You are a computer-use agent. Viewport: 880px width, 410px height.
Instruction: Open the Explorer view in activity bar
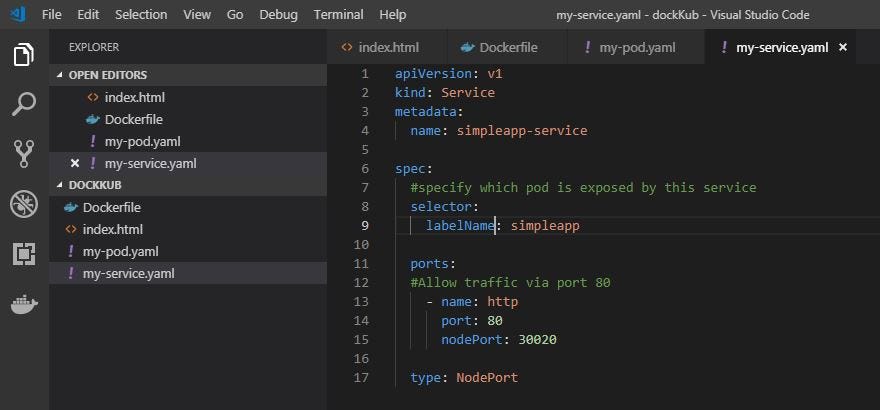coord(24,55)
